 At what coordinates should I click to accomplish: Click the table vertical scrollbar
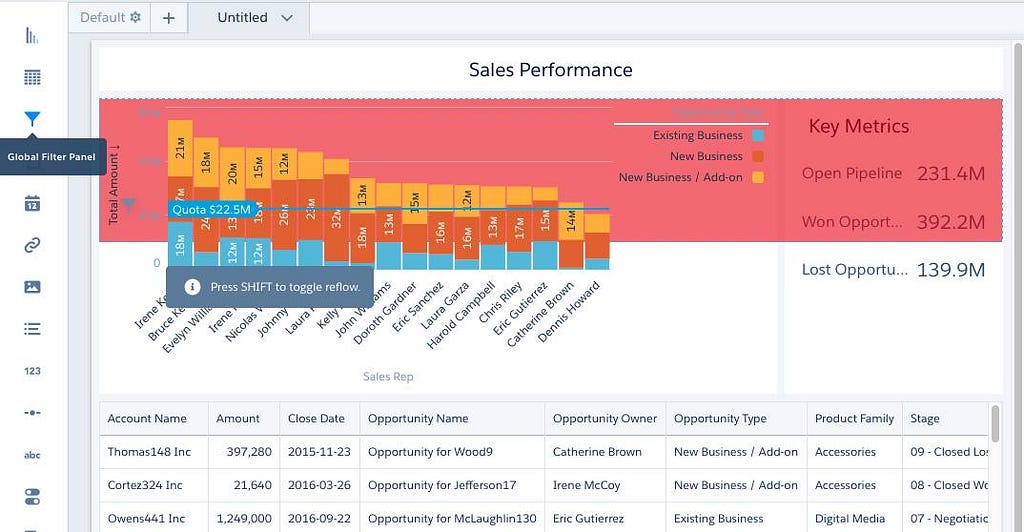[x=995, y=424]
